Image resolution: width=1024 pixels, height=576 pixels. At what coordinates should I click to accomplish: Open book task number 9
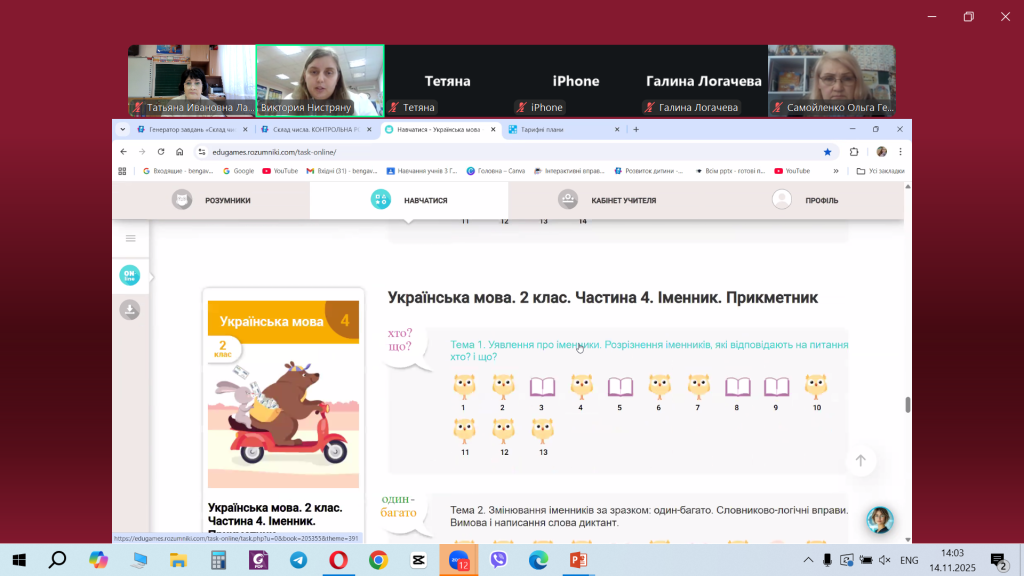pos(776,387)
